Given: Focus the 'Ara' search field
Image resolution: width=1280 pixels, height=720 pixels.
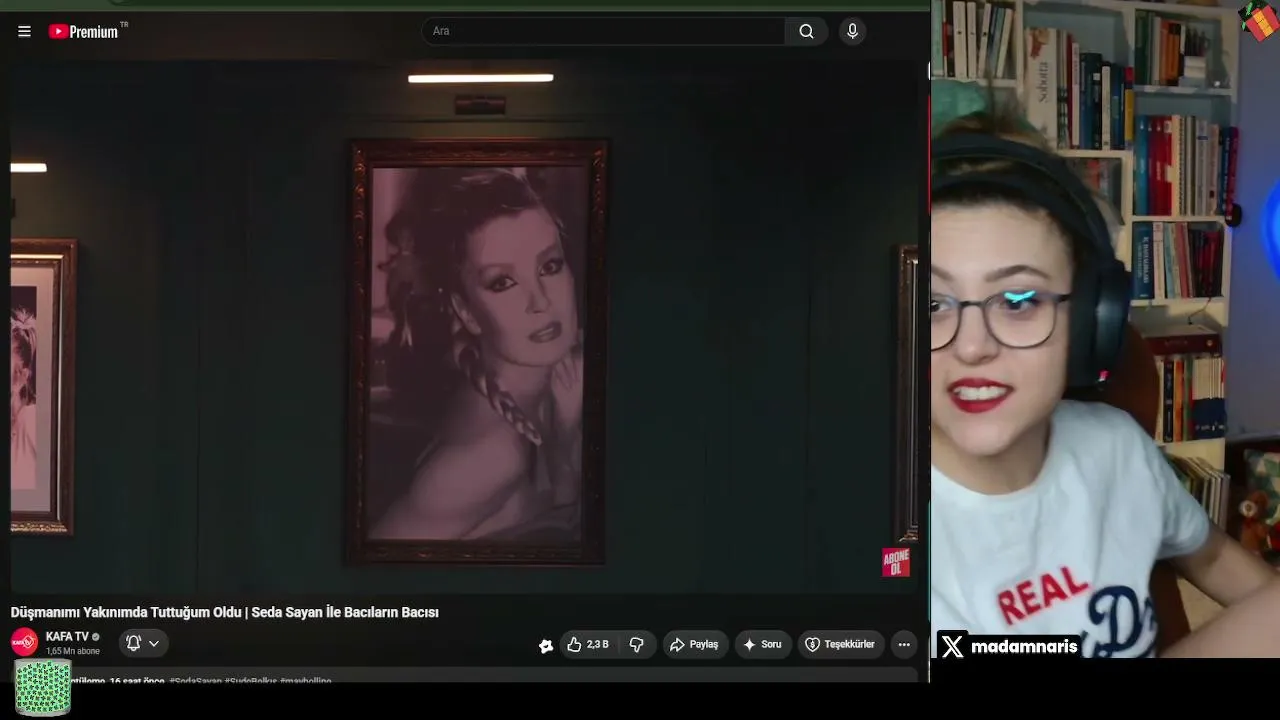Looking at the screenshot, I should pyautogui.click(x=603, y=31).
